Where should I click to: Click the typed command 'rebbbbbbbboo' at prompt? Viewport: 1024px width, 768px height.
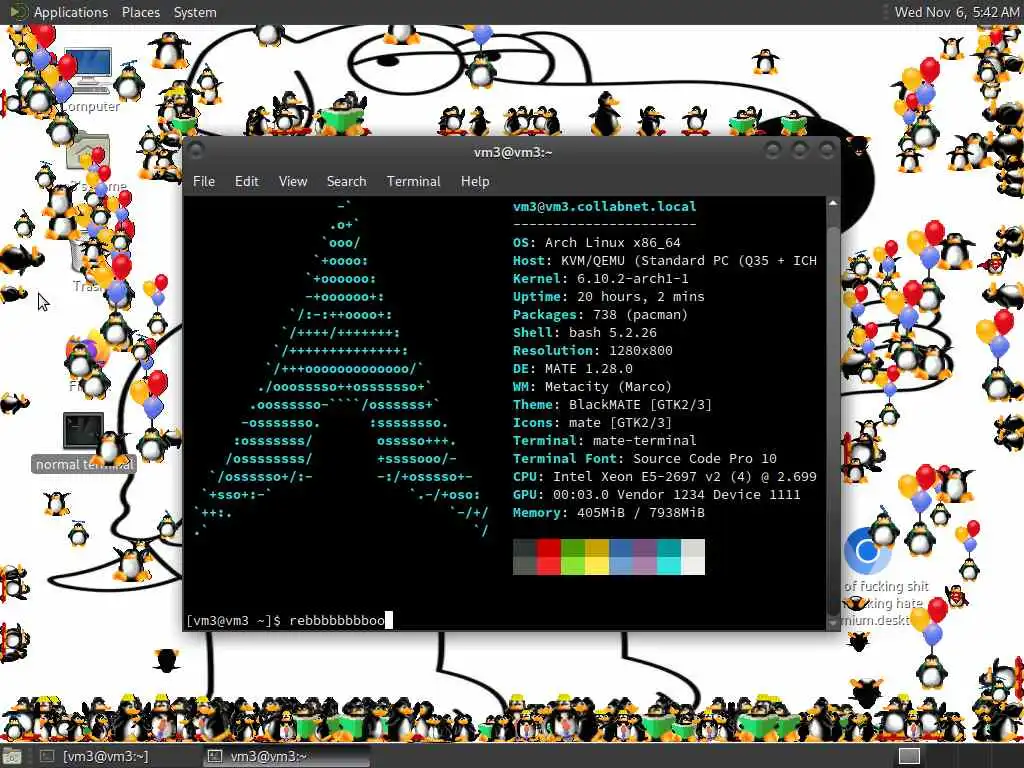(337, 620)
